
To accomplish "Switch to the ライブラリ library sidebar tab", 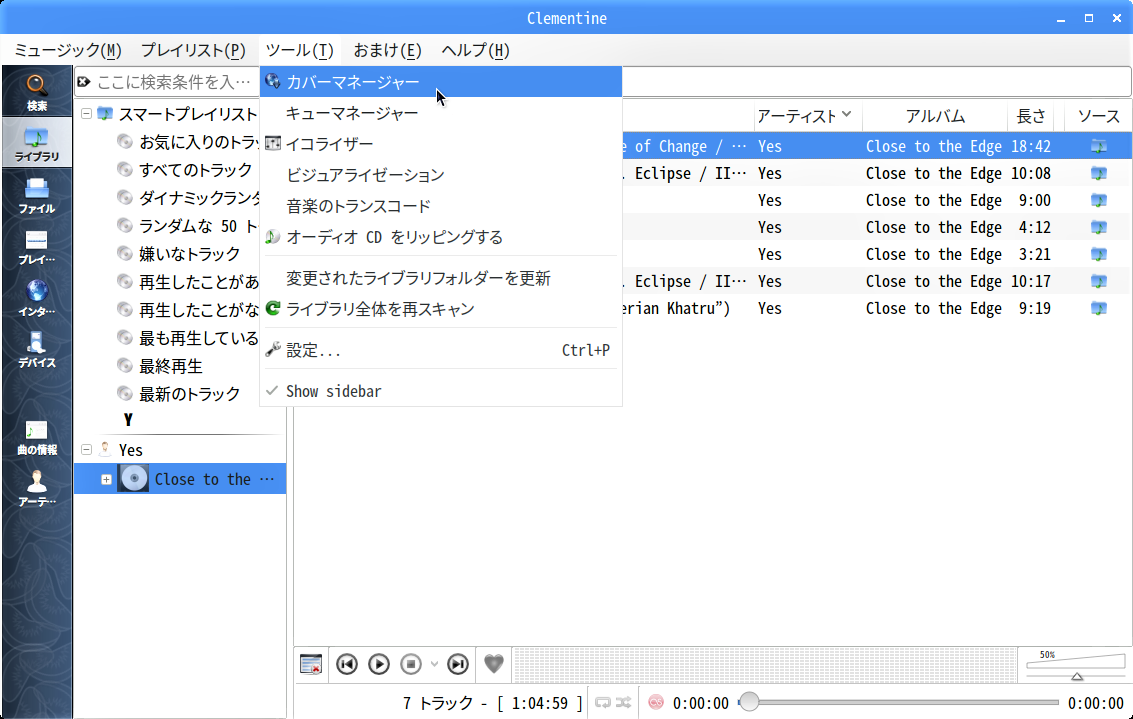I will click(37, 144).
